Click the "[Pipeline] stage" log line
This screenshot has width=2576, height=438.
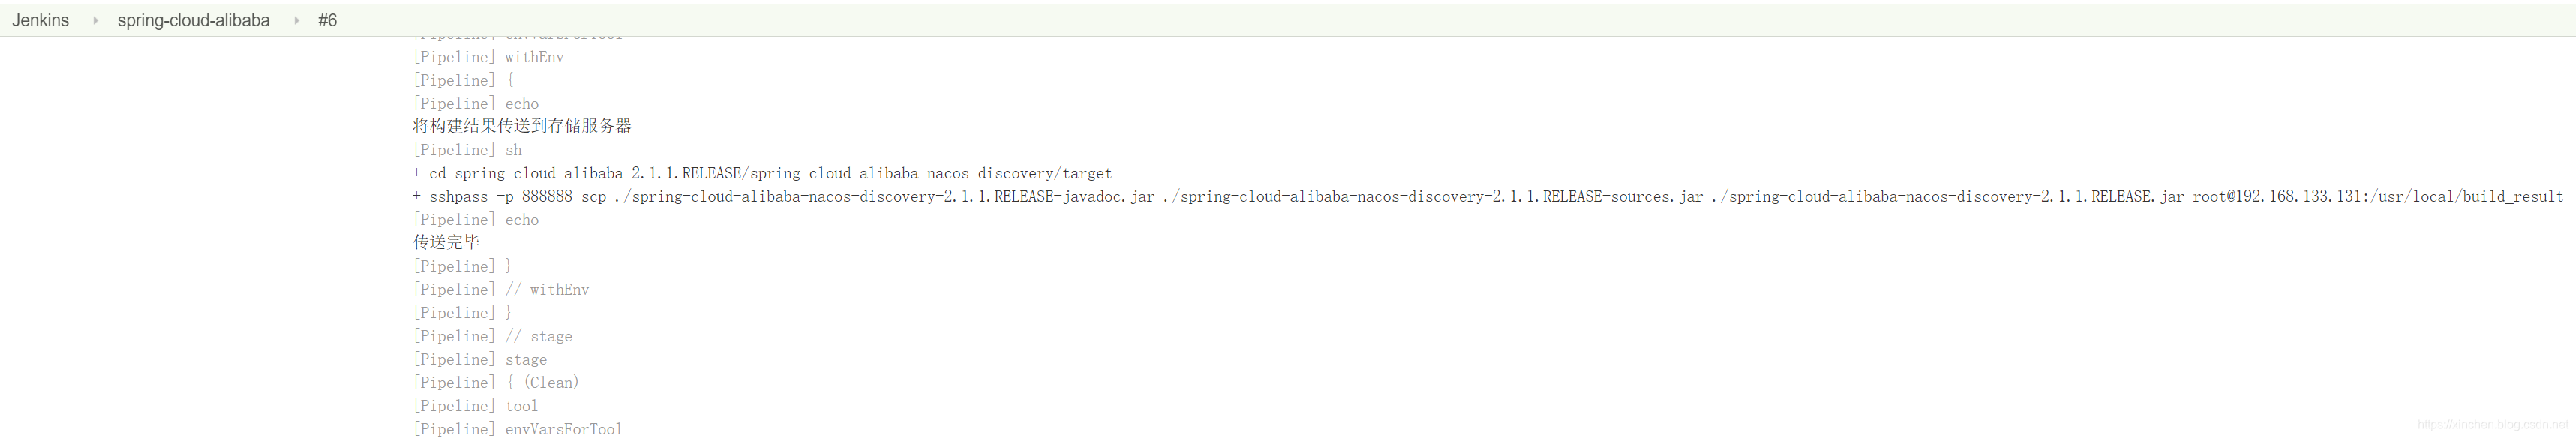tap(480, 359)
